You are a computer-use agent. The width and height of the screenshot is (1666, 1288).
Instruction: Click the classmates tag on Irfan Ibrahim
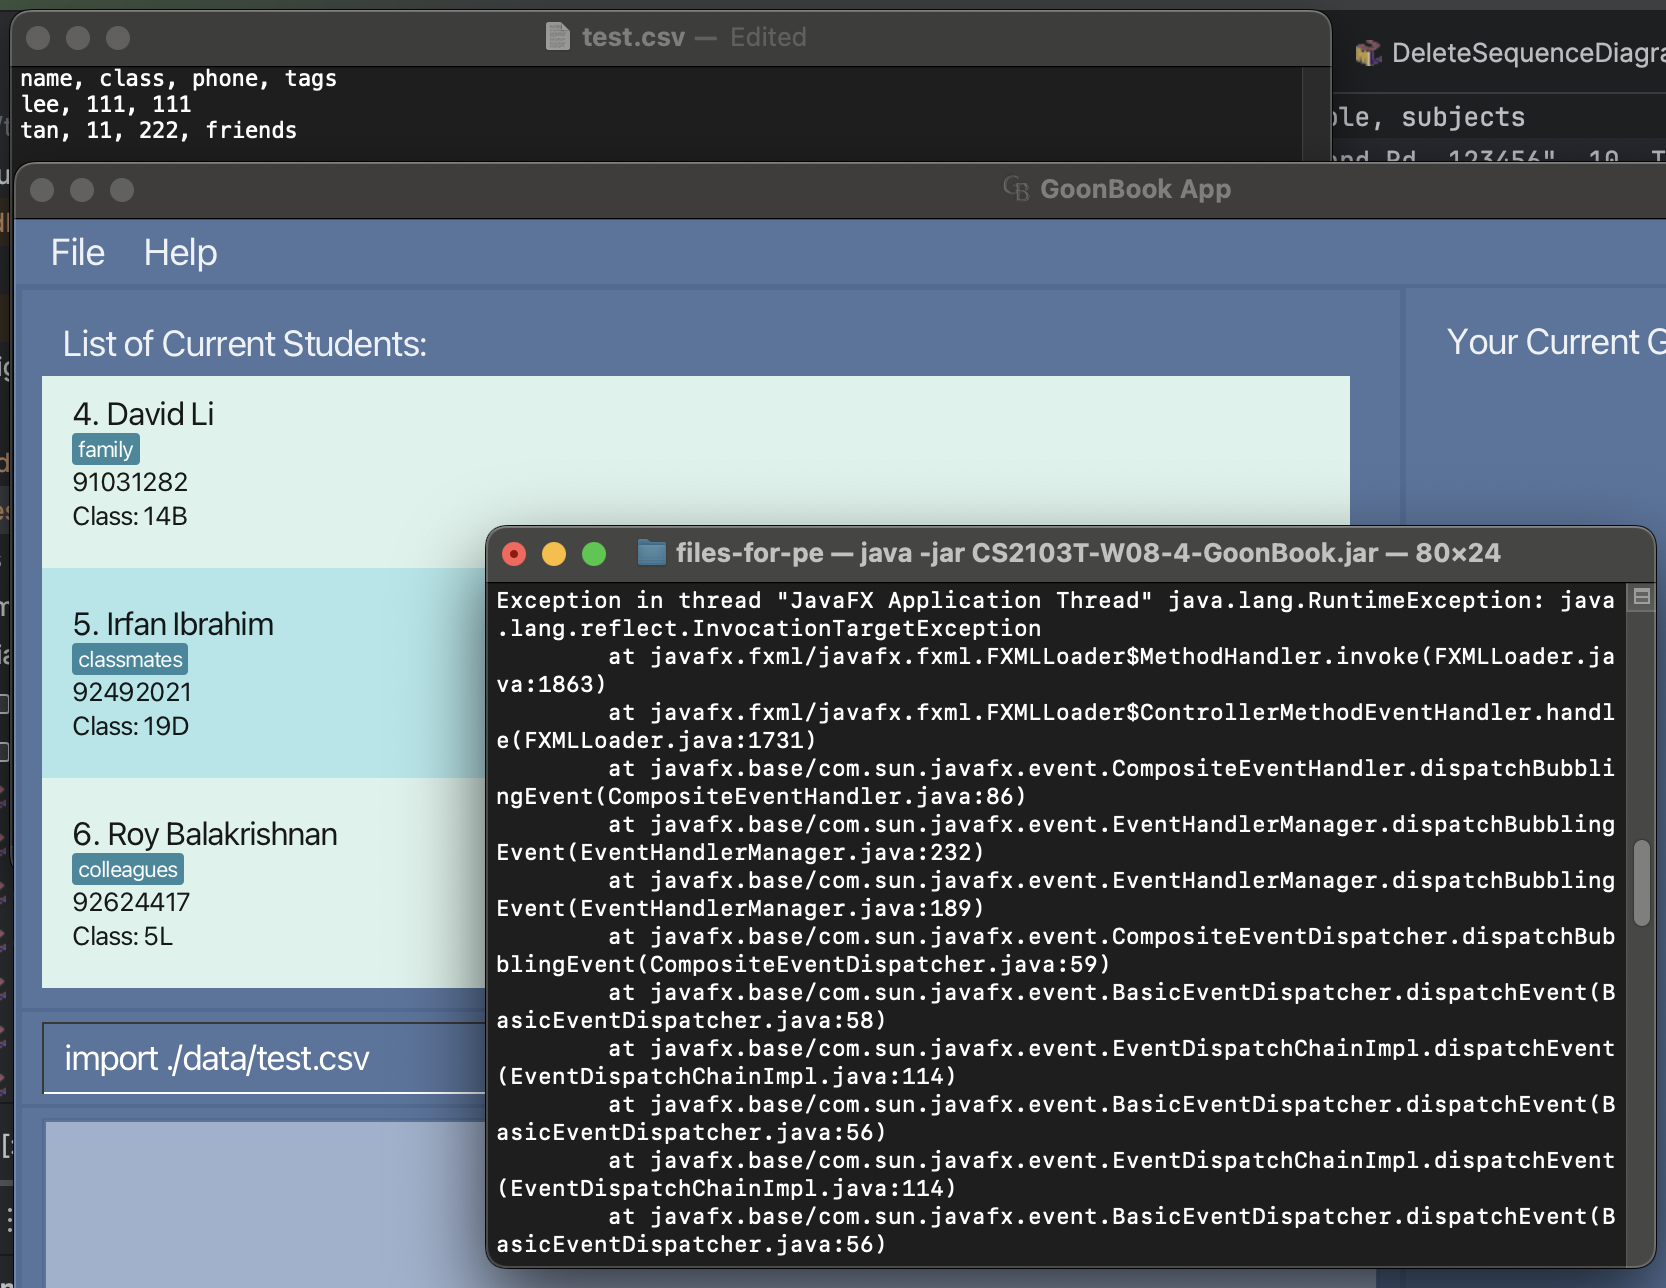[x=130, y=660]
